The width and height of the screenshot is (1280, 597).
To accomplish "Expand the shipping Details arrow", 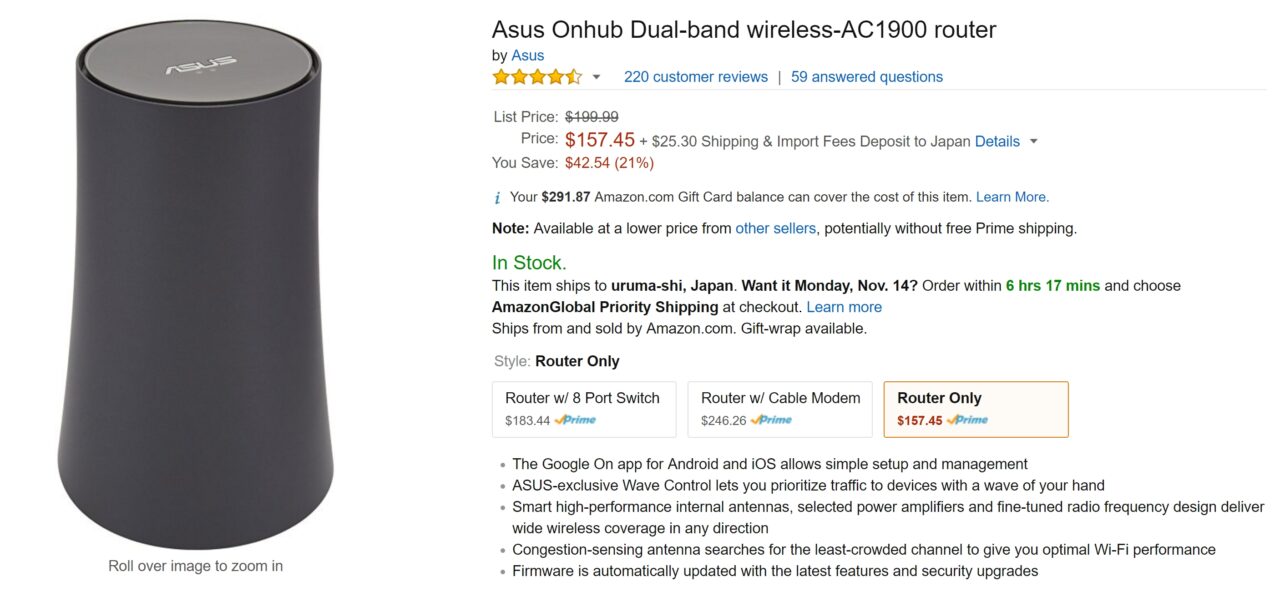I will (1034, 141).
